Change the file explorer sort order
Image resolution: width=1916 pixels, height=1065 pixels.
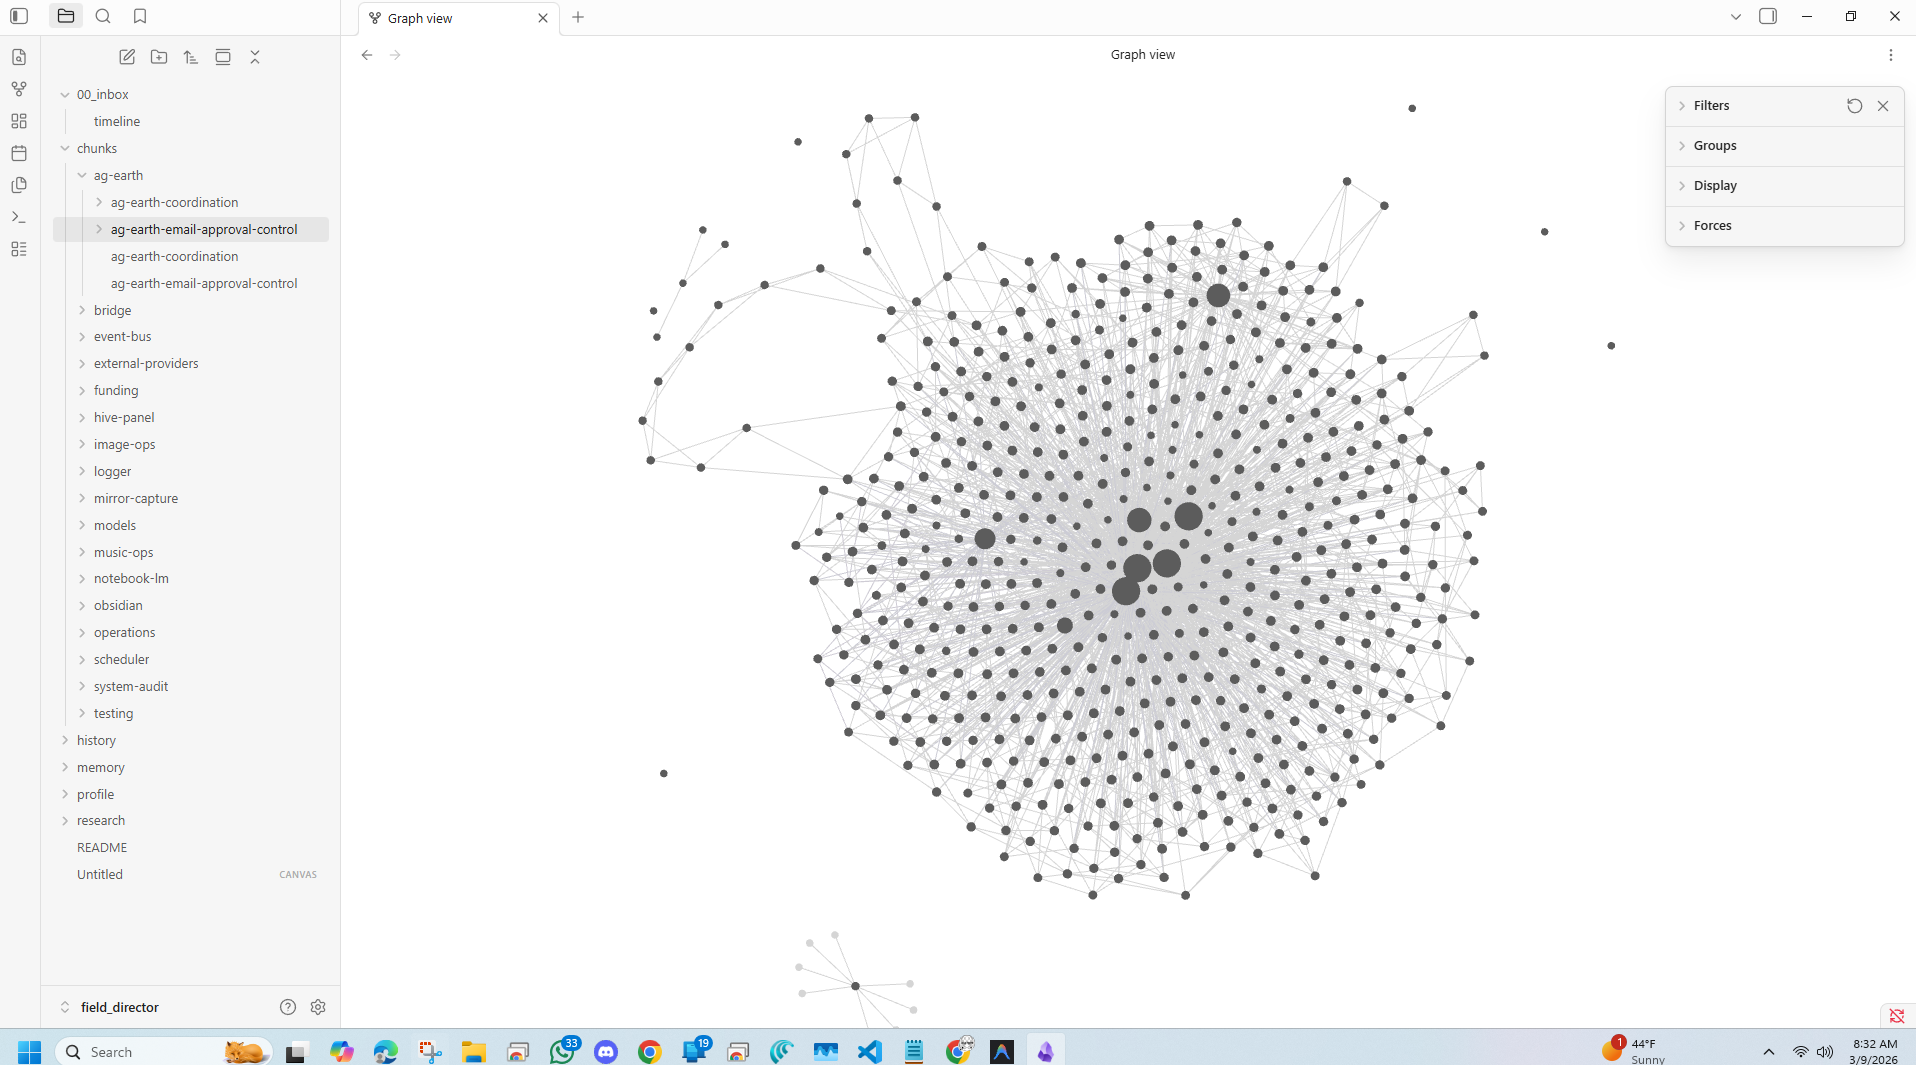pyautogui.click(x=190, y=57)
